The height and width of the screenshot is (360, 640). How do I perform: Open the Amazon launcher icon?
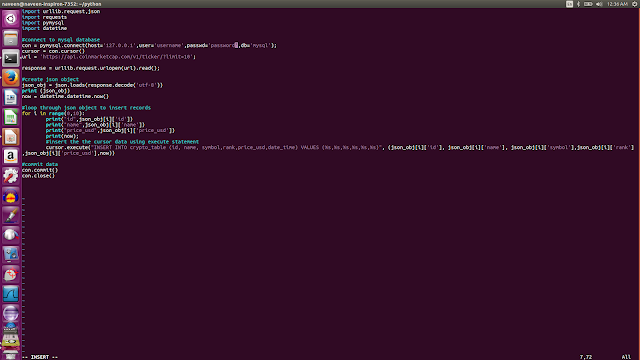[11, 156]
